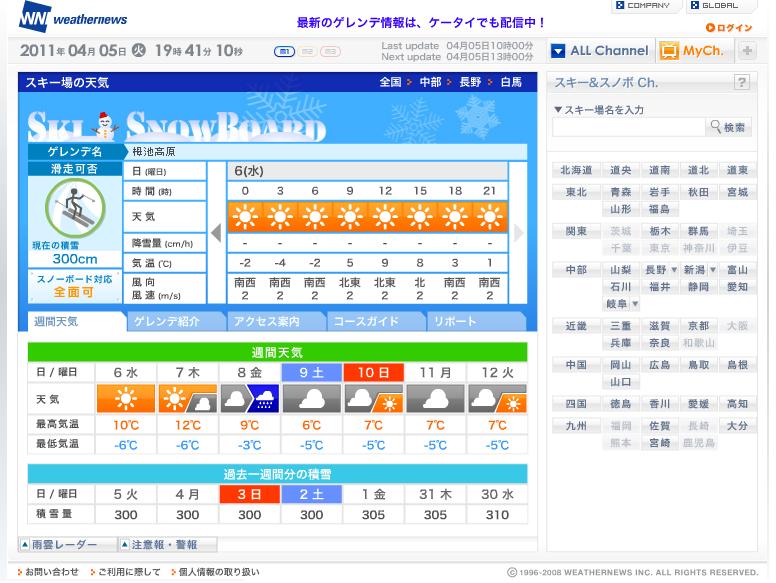
Task: Click the ski resort name search field
Action: 629,127
